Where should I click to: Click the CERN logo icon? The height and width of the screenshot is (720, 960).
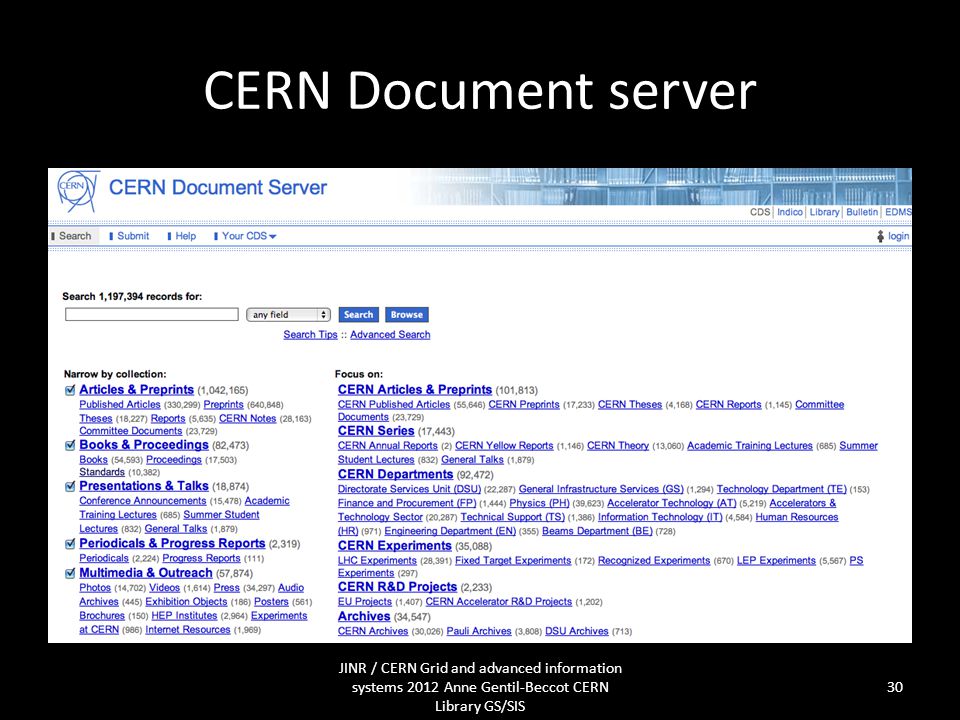[x=78, y=190]
